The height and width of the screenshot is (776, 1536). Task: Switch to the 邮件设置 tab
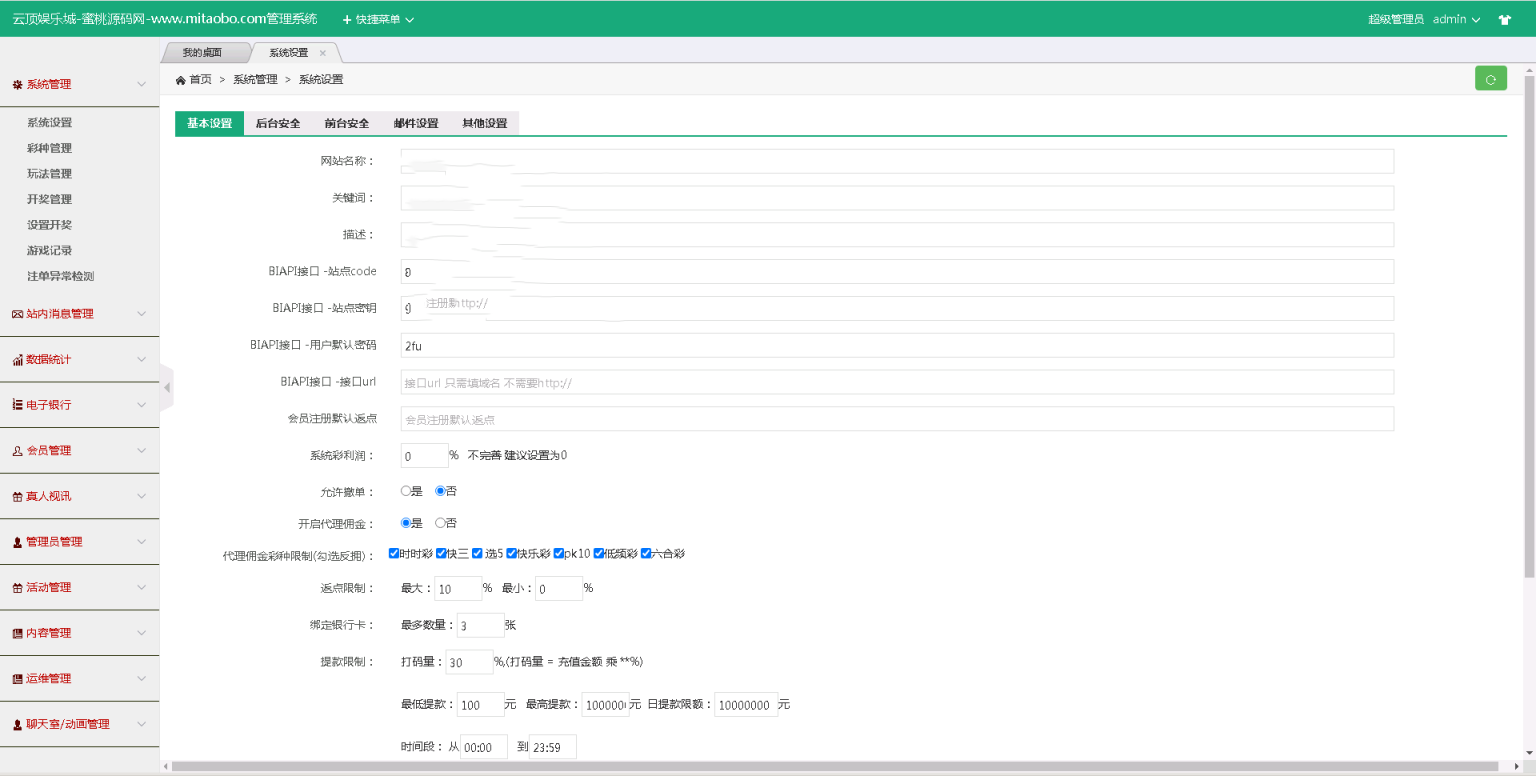[416, 124]
